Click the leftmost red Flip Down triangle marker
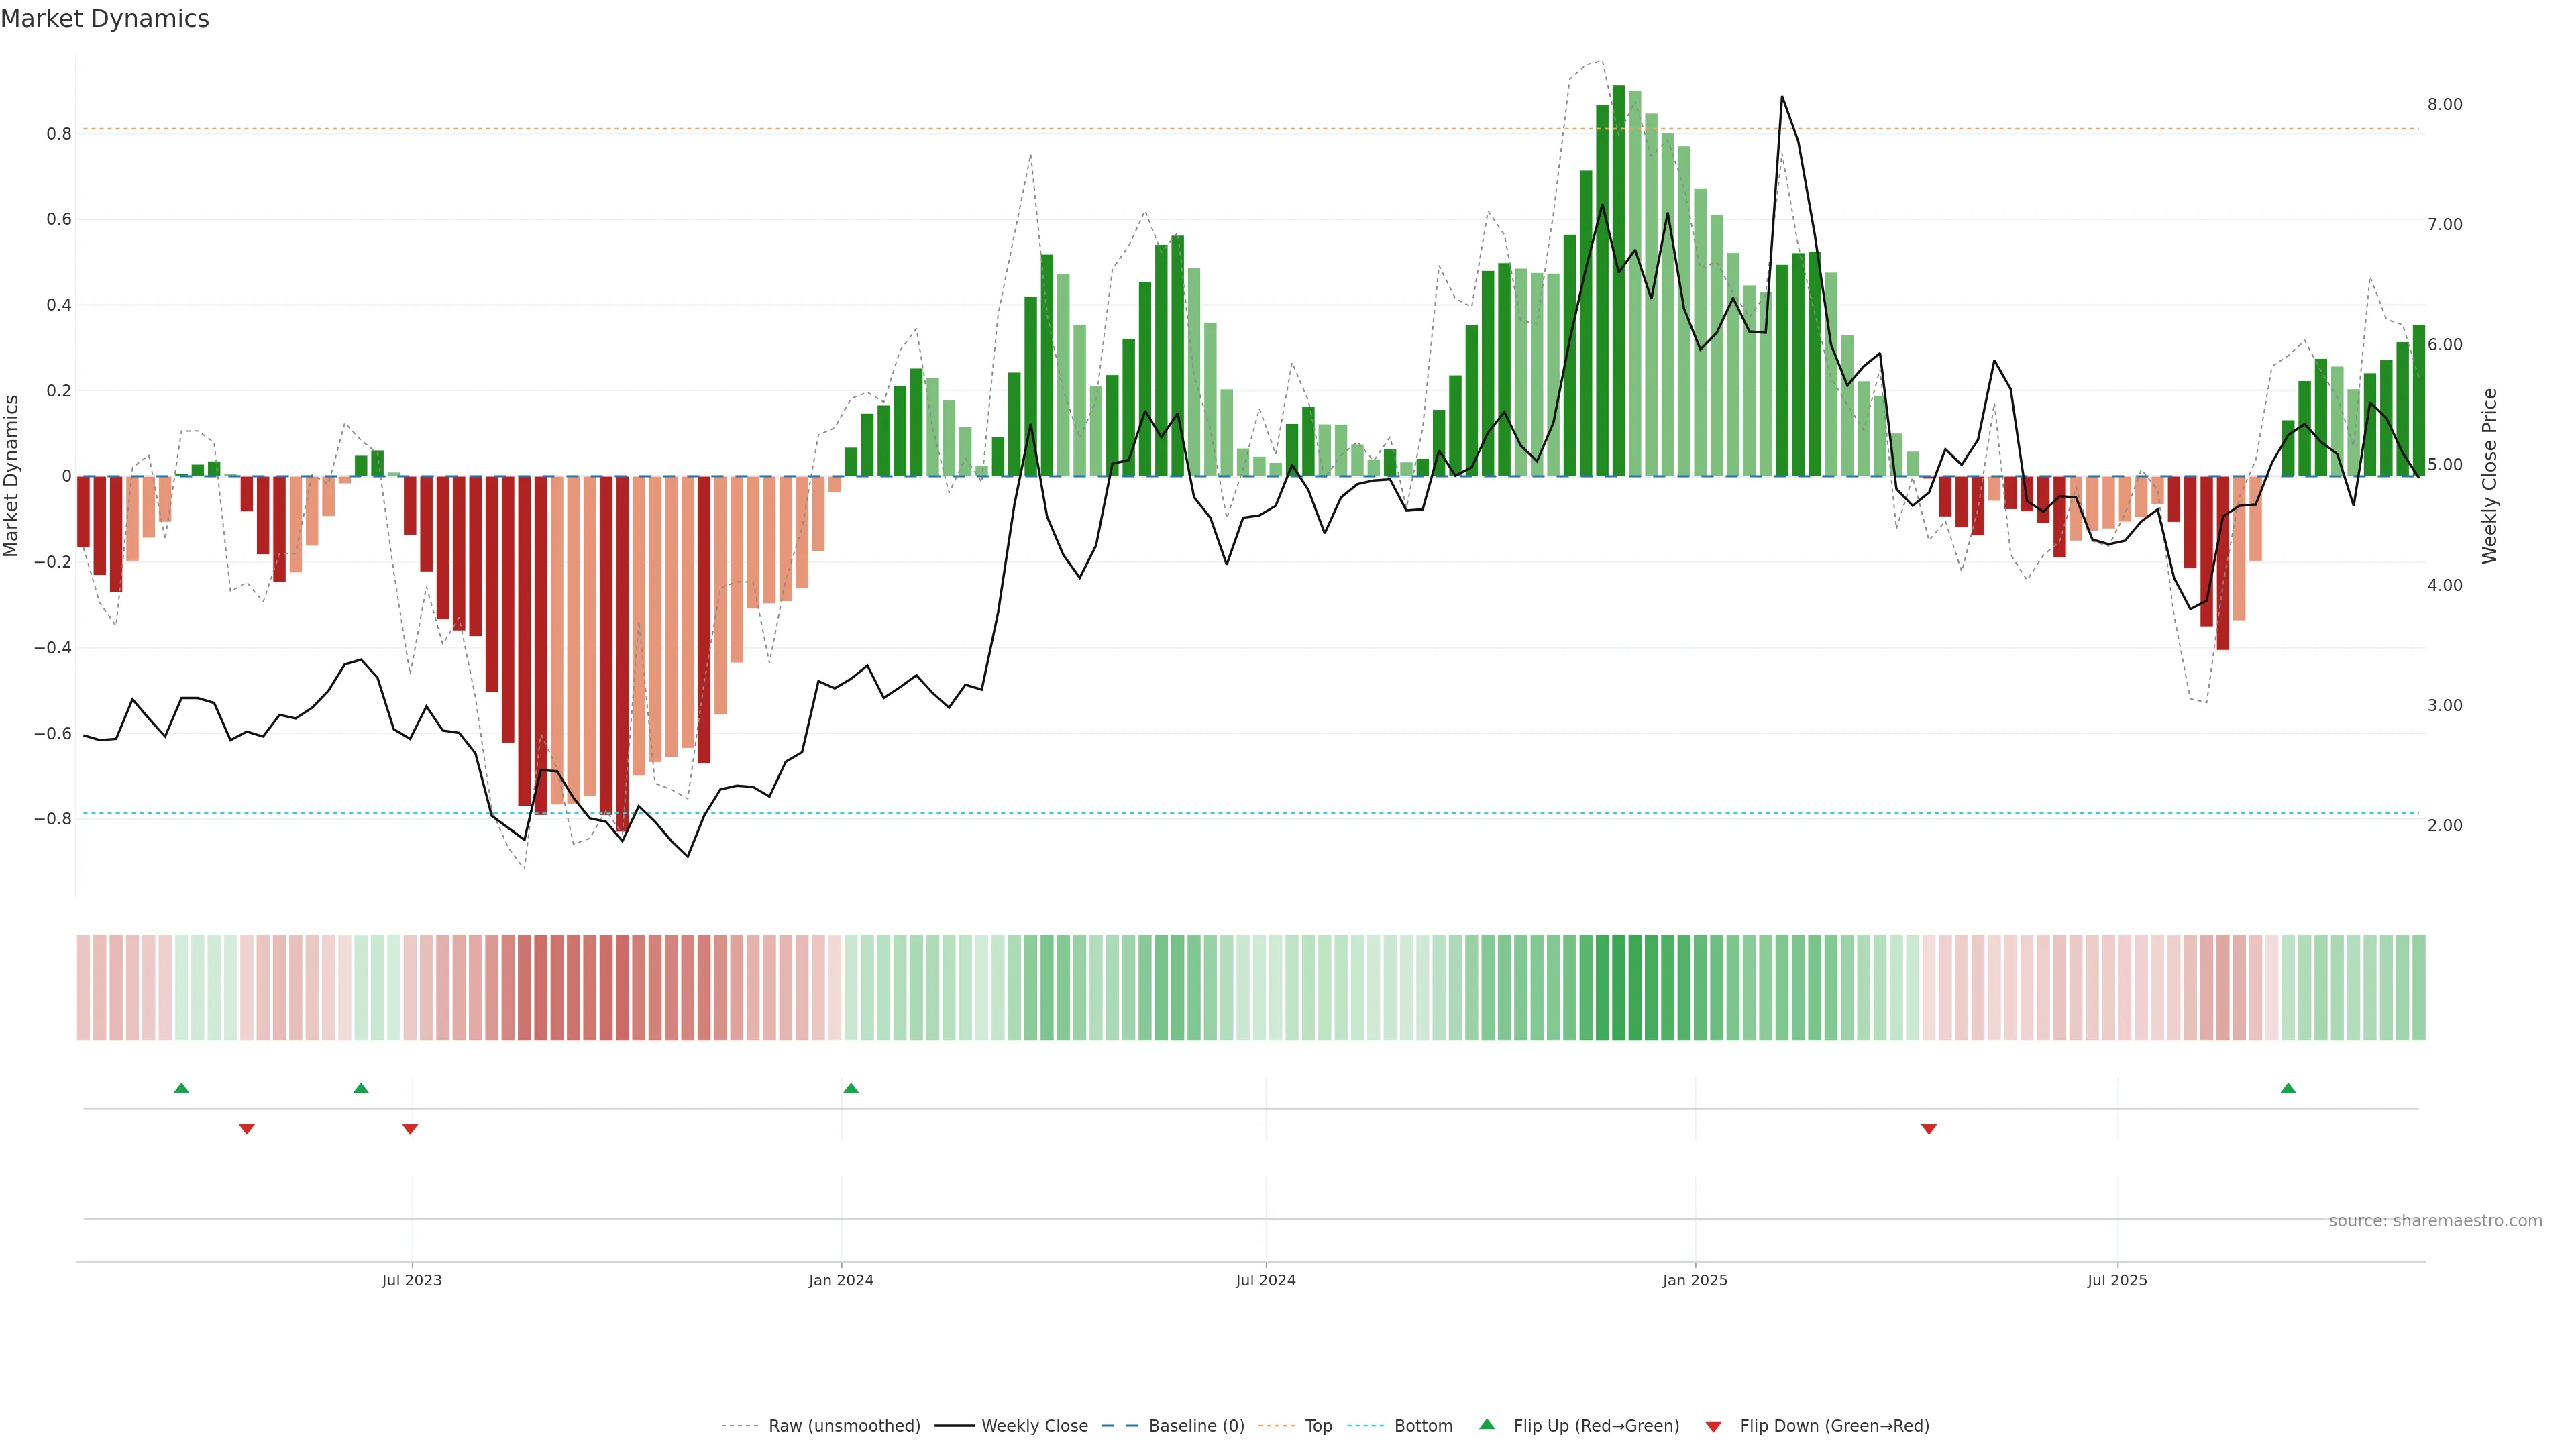The width and height of the screenshot is (2576, 1449). 247,1129
